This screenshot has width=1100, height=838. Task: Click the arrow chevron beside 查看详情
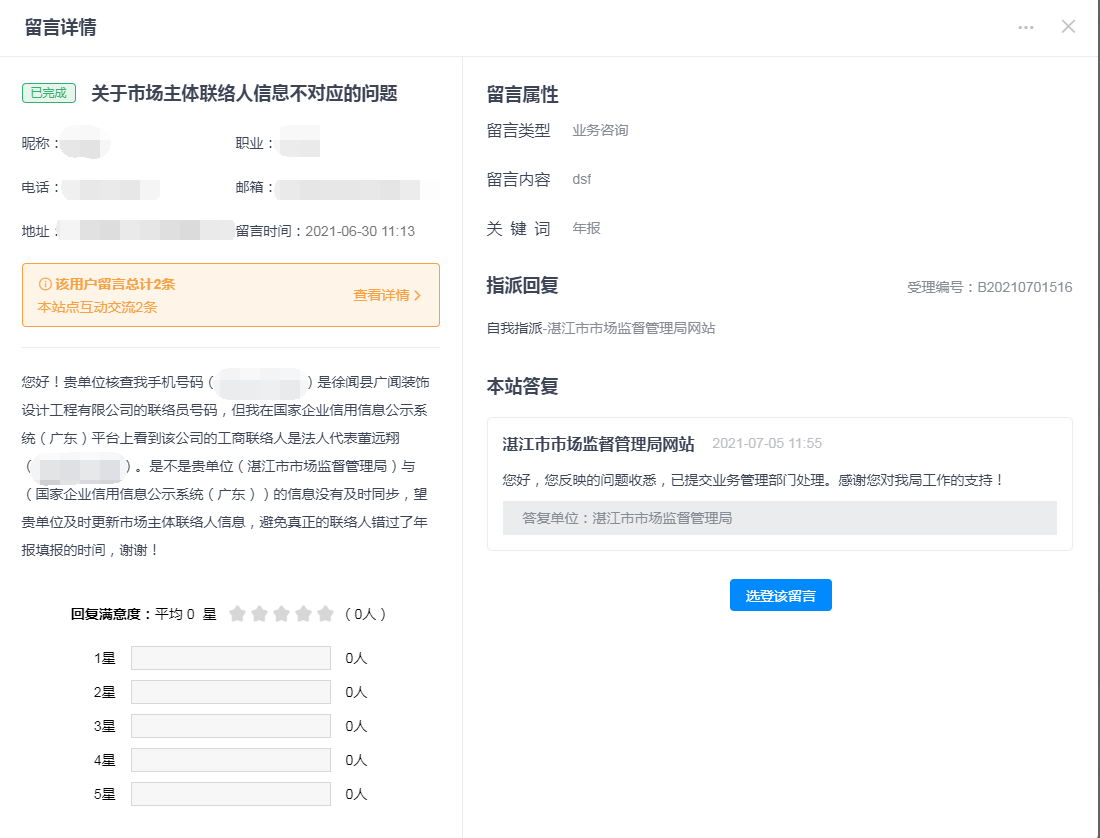[418, 296]
